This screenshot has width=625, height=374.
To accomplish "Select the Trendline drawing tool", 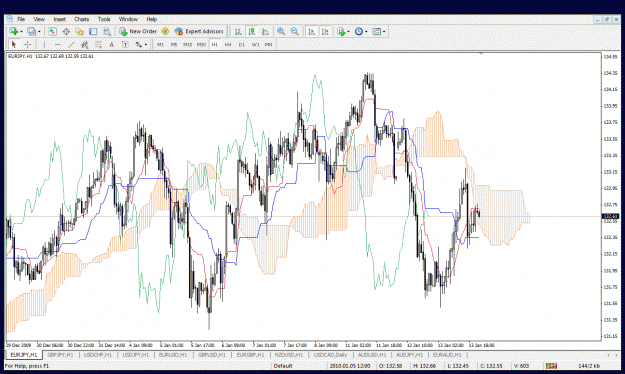I will tap(71, 44).
